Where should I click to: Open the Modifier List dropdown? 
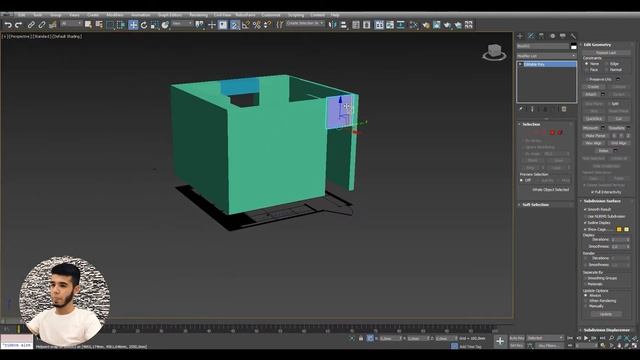click(546, 56)
